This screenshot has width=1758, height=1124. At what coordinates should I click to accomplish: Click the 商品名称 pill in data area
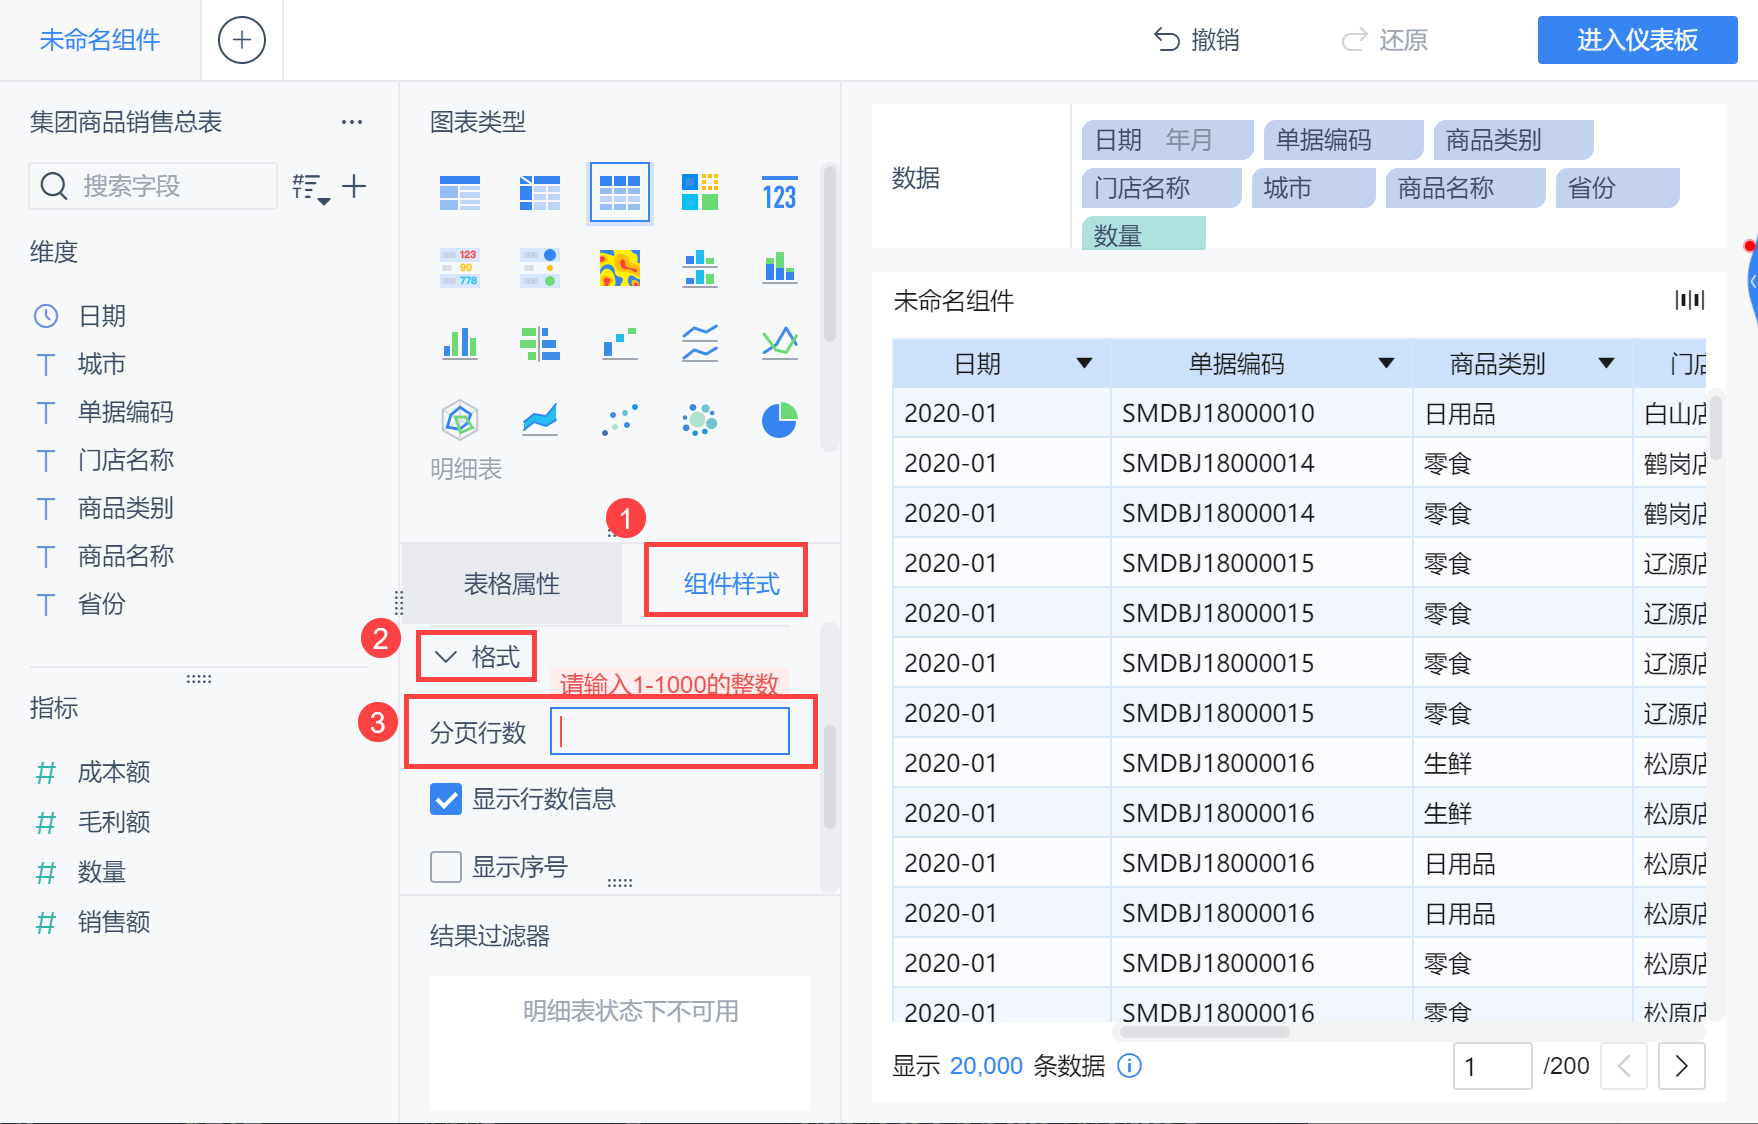pyautogui.click(x=1465, y=188)
